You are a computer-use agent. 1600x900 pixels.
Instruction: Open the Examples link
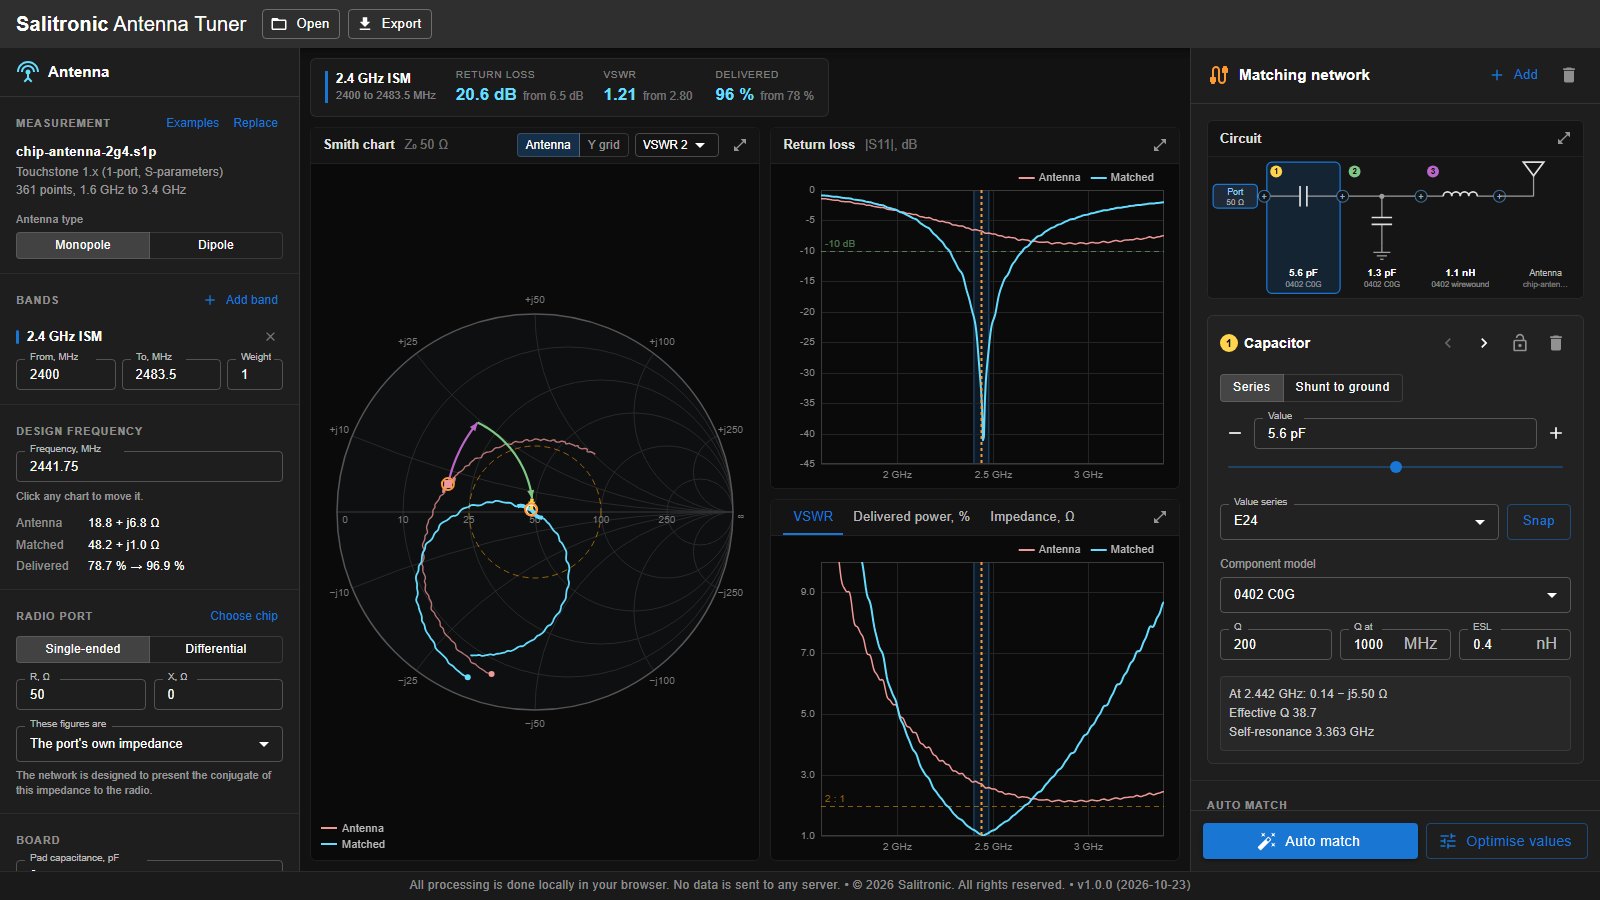pyautogui.click(x=192, y=123)
